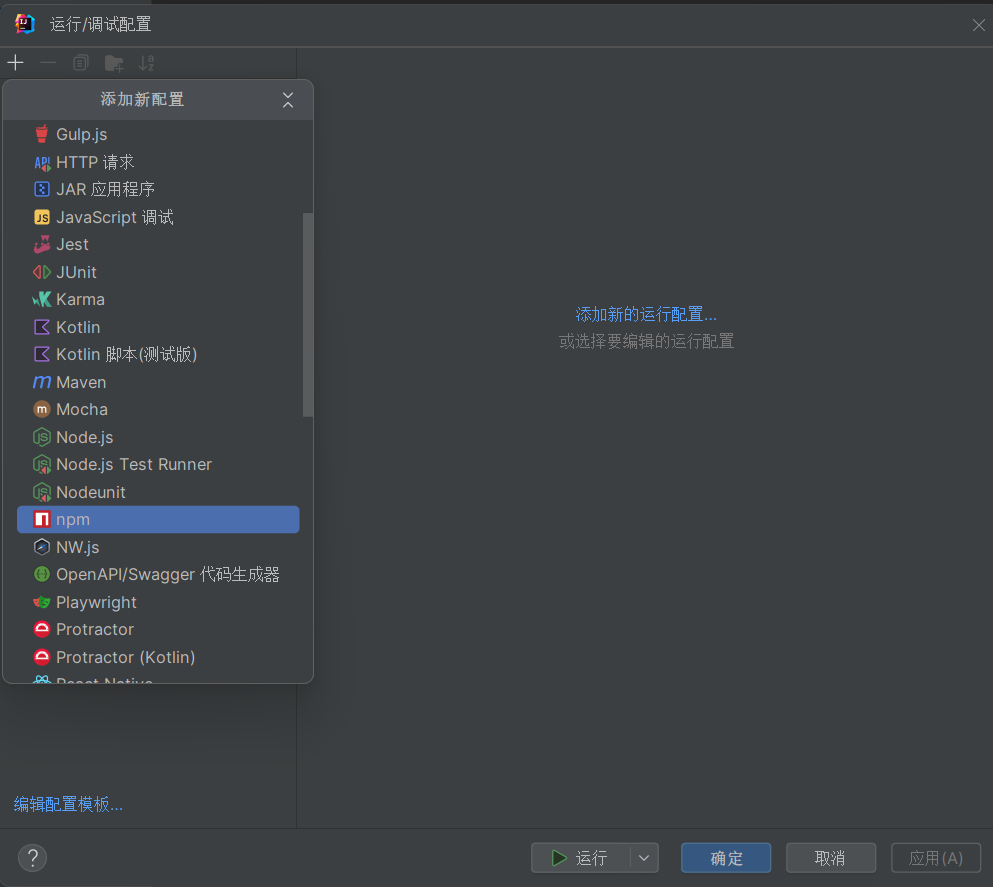Click the JAR application icon
This screenshot has height=887, width=993.
click(42, 189)
